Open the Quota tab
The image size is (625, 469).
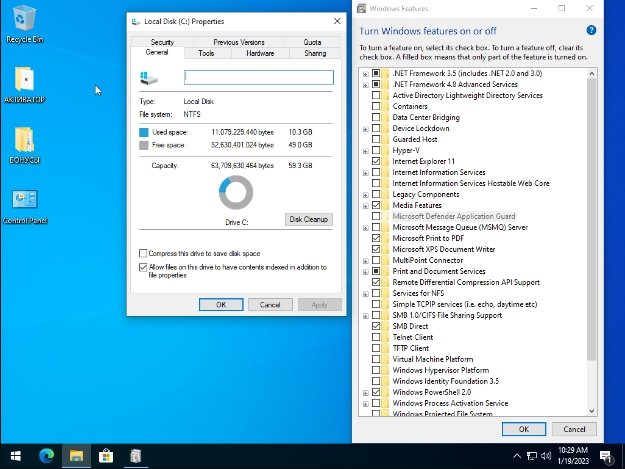point(312,42)
